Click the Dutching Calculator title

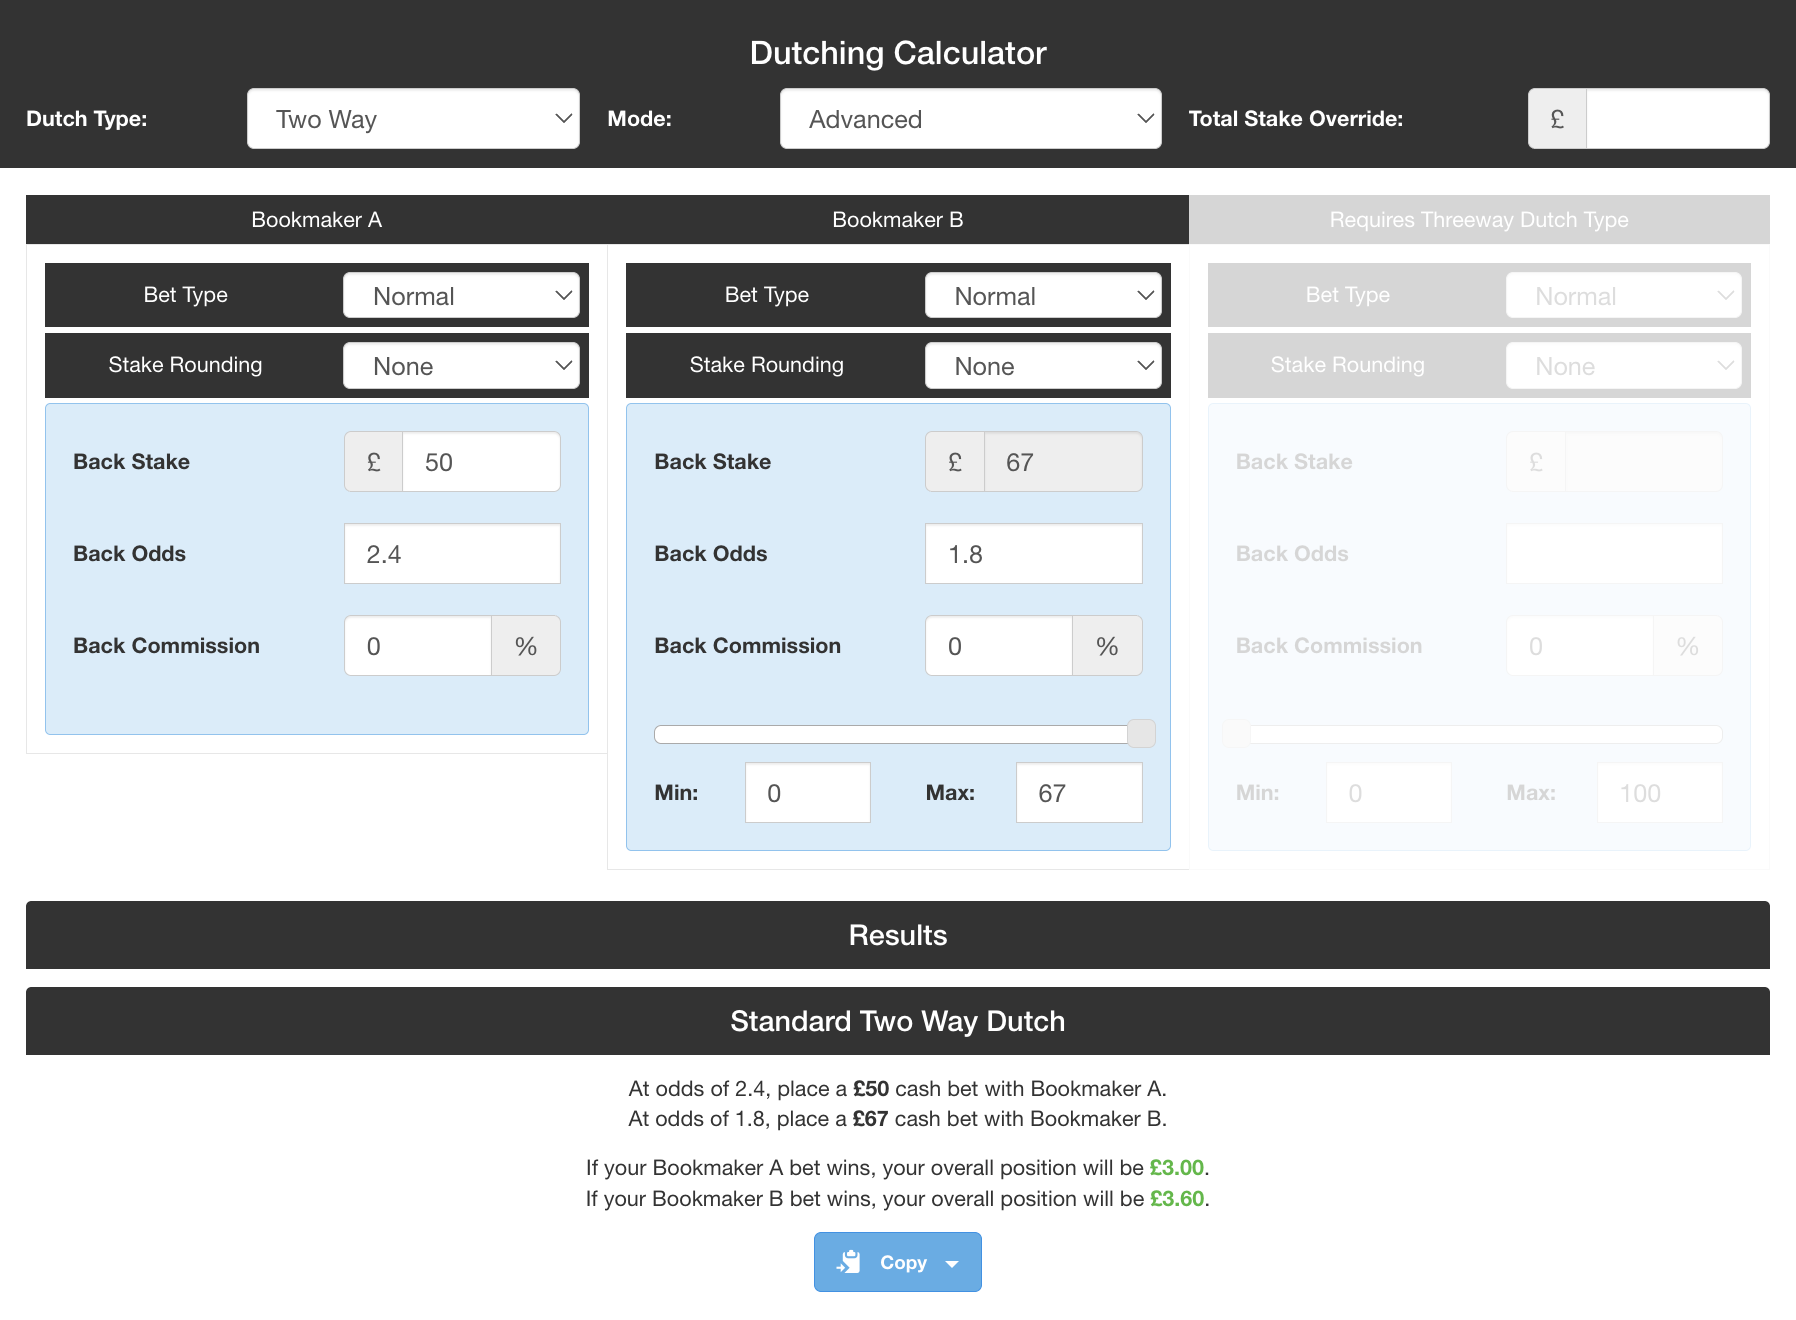pyautogui.click(x=898, y=53)
